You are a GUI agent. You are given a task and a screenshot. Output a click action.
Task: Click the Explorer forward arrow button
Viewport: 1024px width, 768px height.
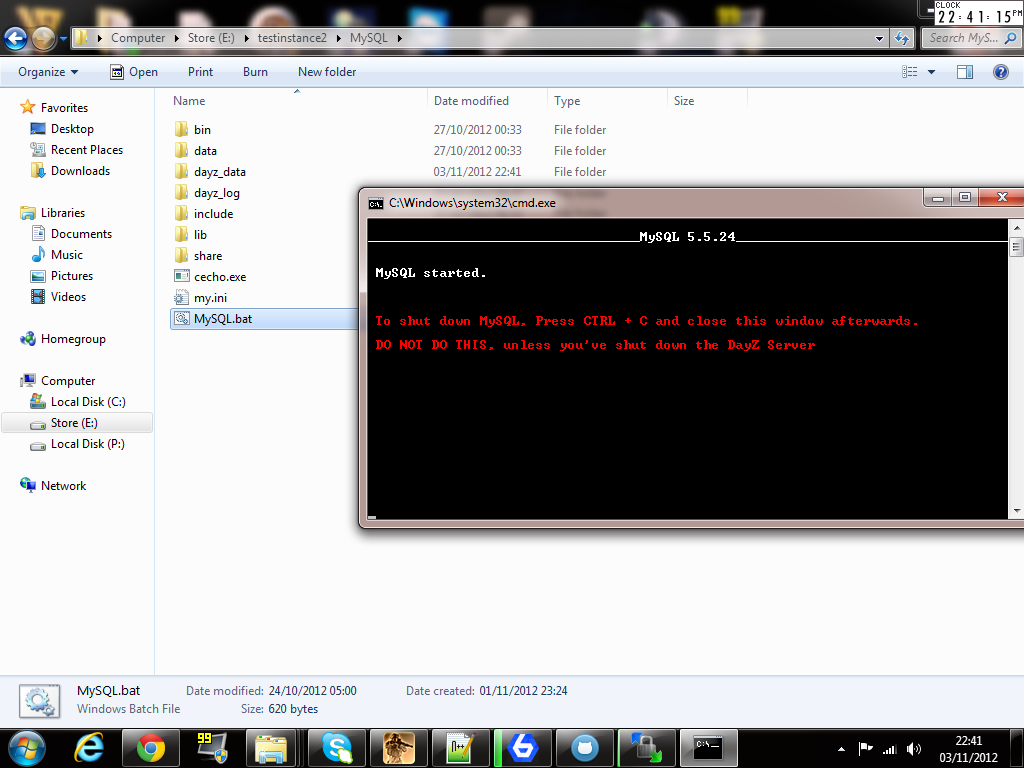(43, 39)
